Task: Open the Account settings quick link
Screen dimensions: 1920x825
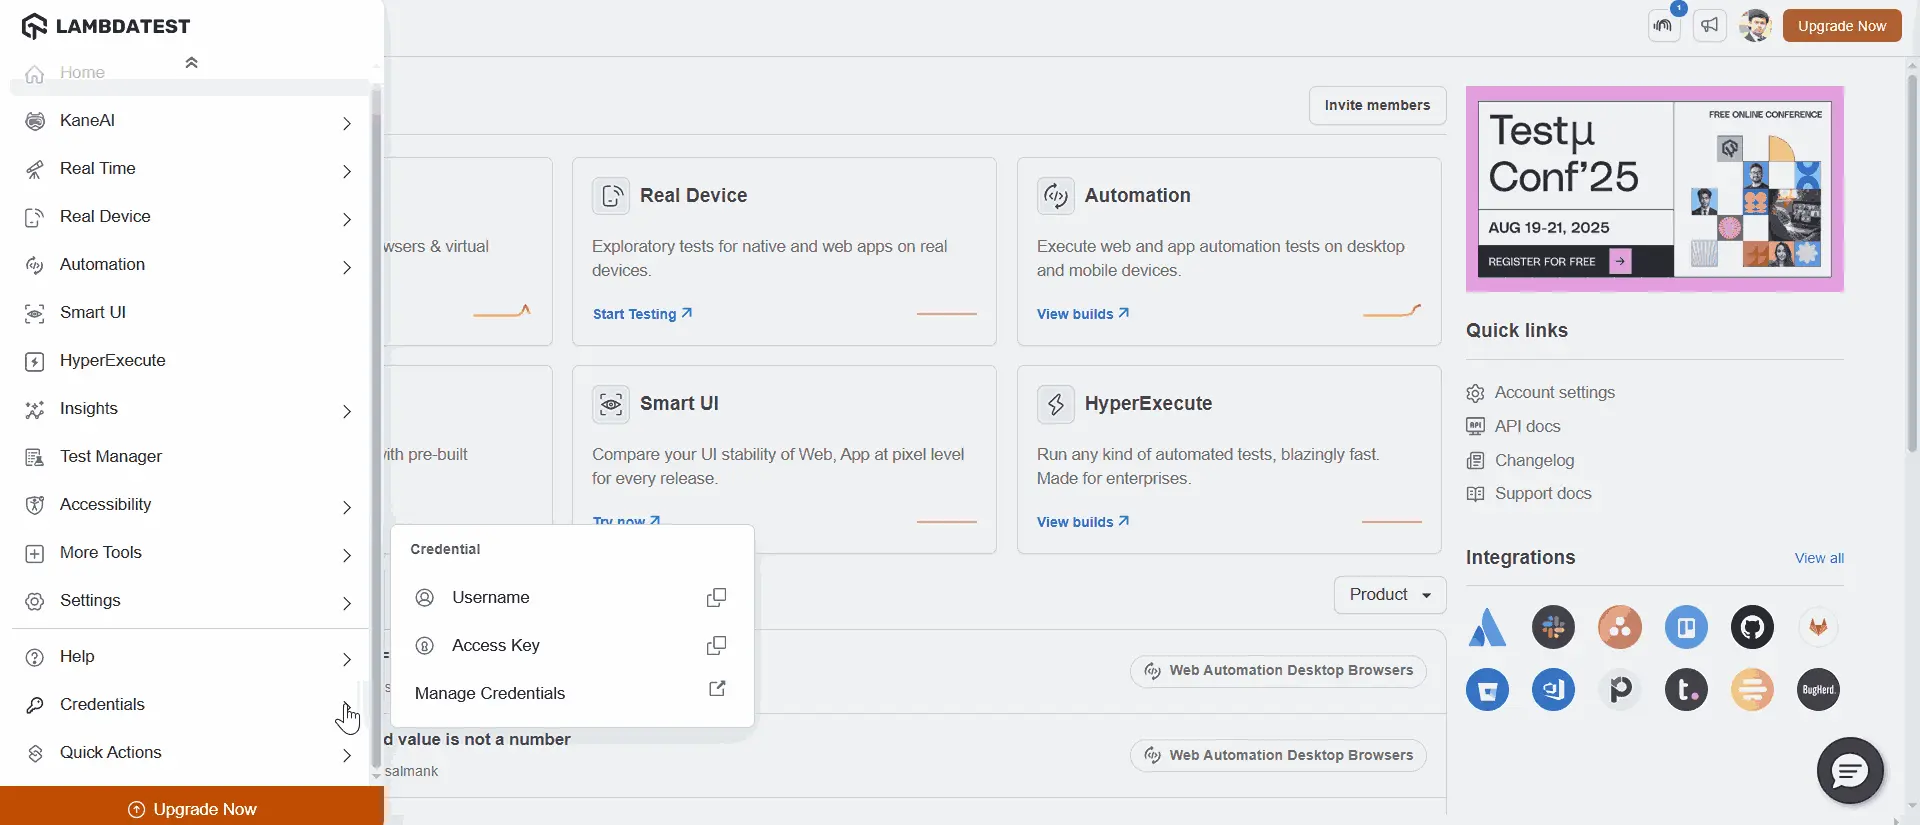Action: tap(1554, 392)
